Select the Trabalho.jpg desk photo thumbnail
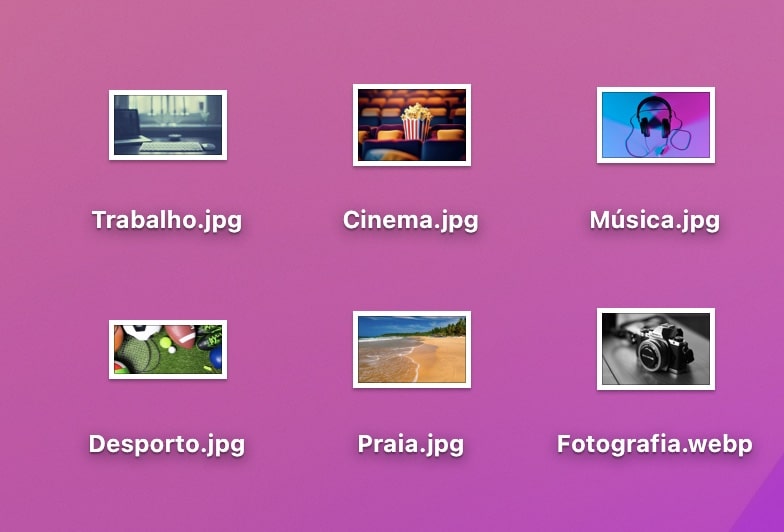This screenshot has height=532, width=784. click(x=168, y=125)
